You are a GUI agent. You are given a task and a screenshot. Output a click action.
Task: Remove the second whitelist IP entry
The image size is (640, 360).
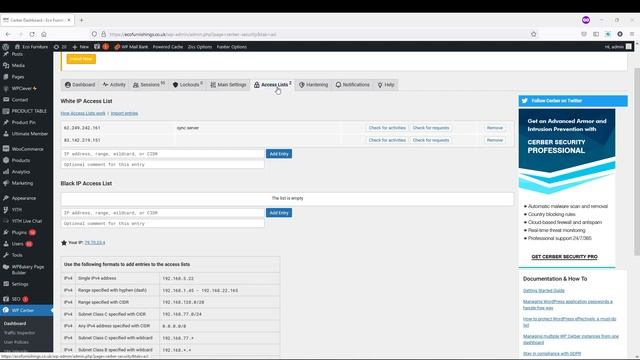[x=495, y=140]
